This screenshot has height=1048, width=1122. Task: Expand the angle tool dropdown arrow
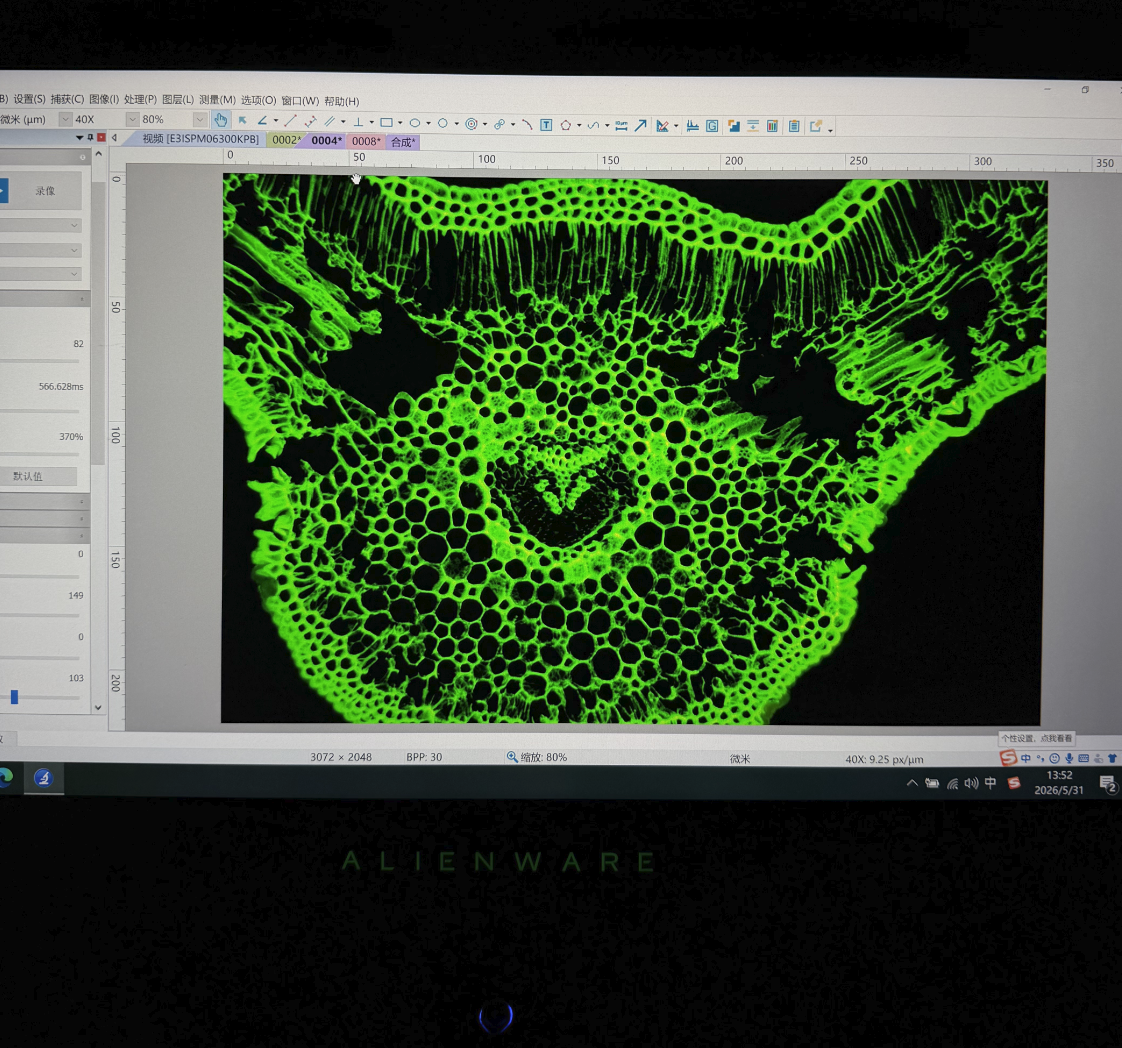(x=275, y=121)
